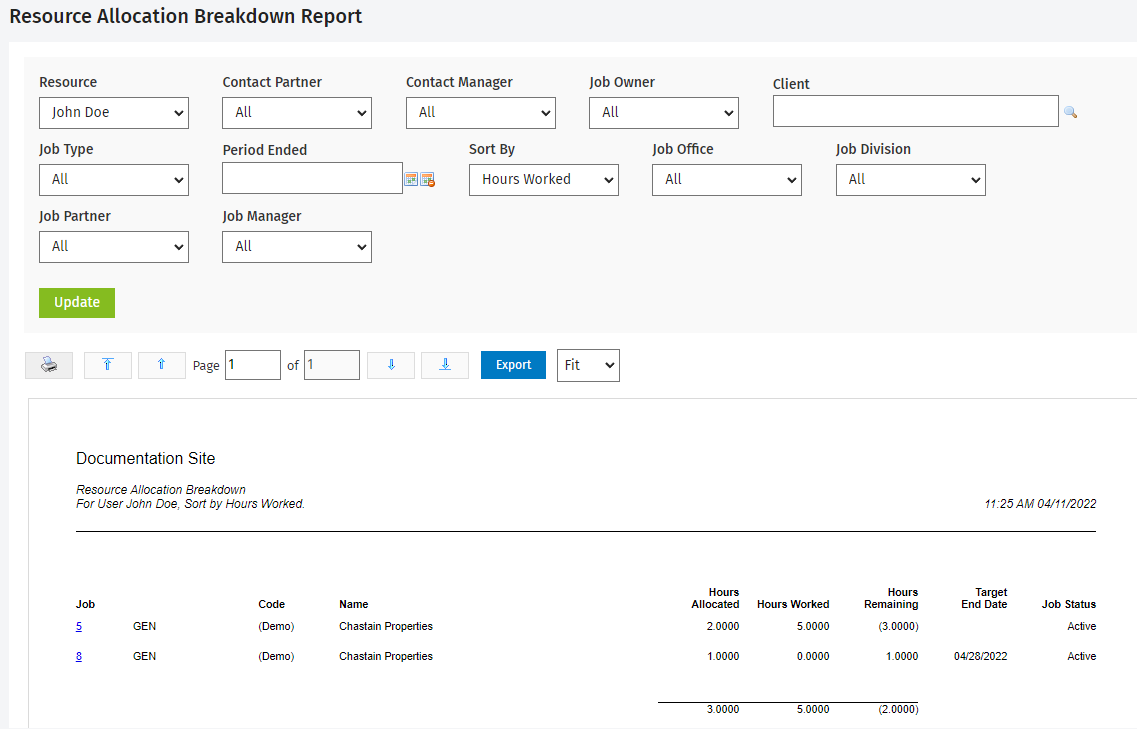The image size is (1137, 729).
Task: Click the total Hours Remaining (2.0000)
Action: pos(898,709)
